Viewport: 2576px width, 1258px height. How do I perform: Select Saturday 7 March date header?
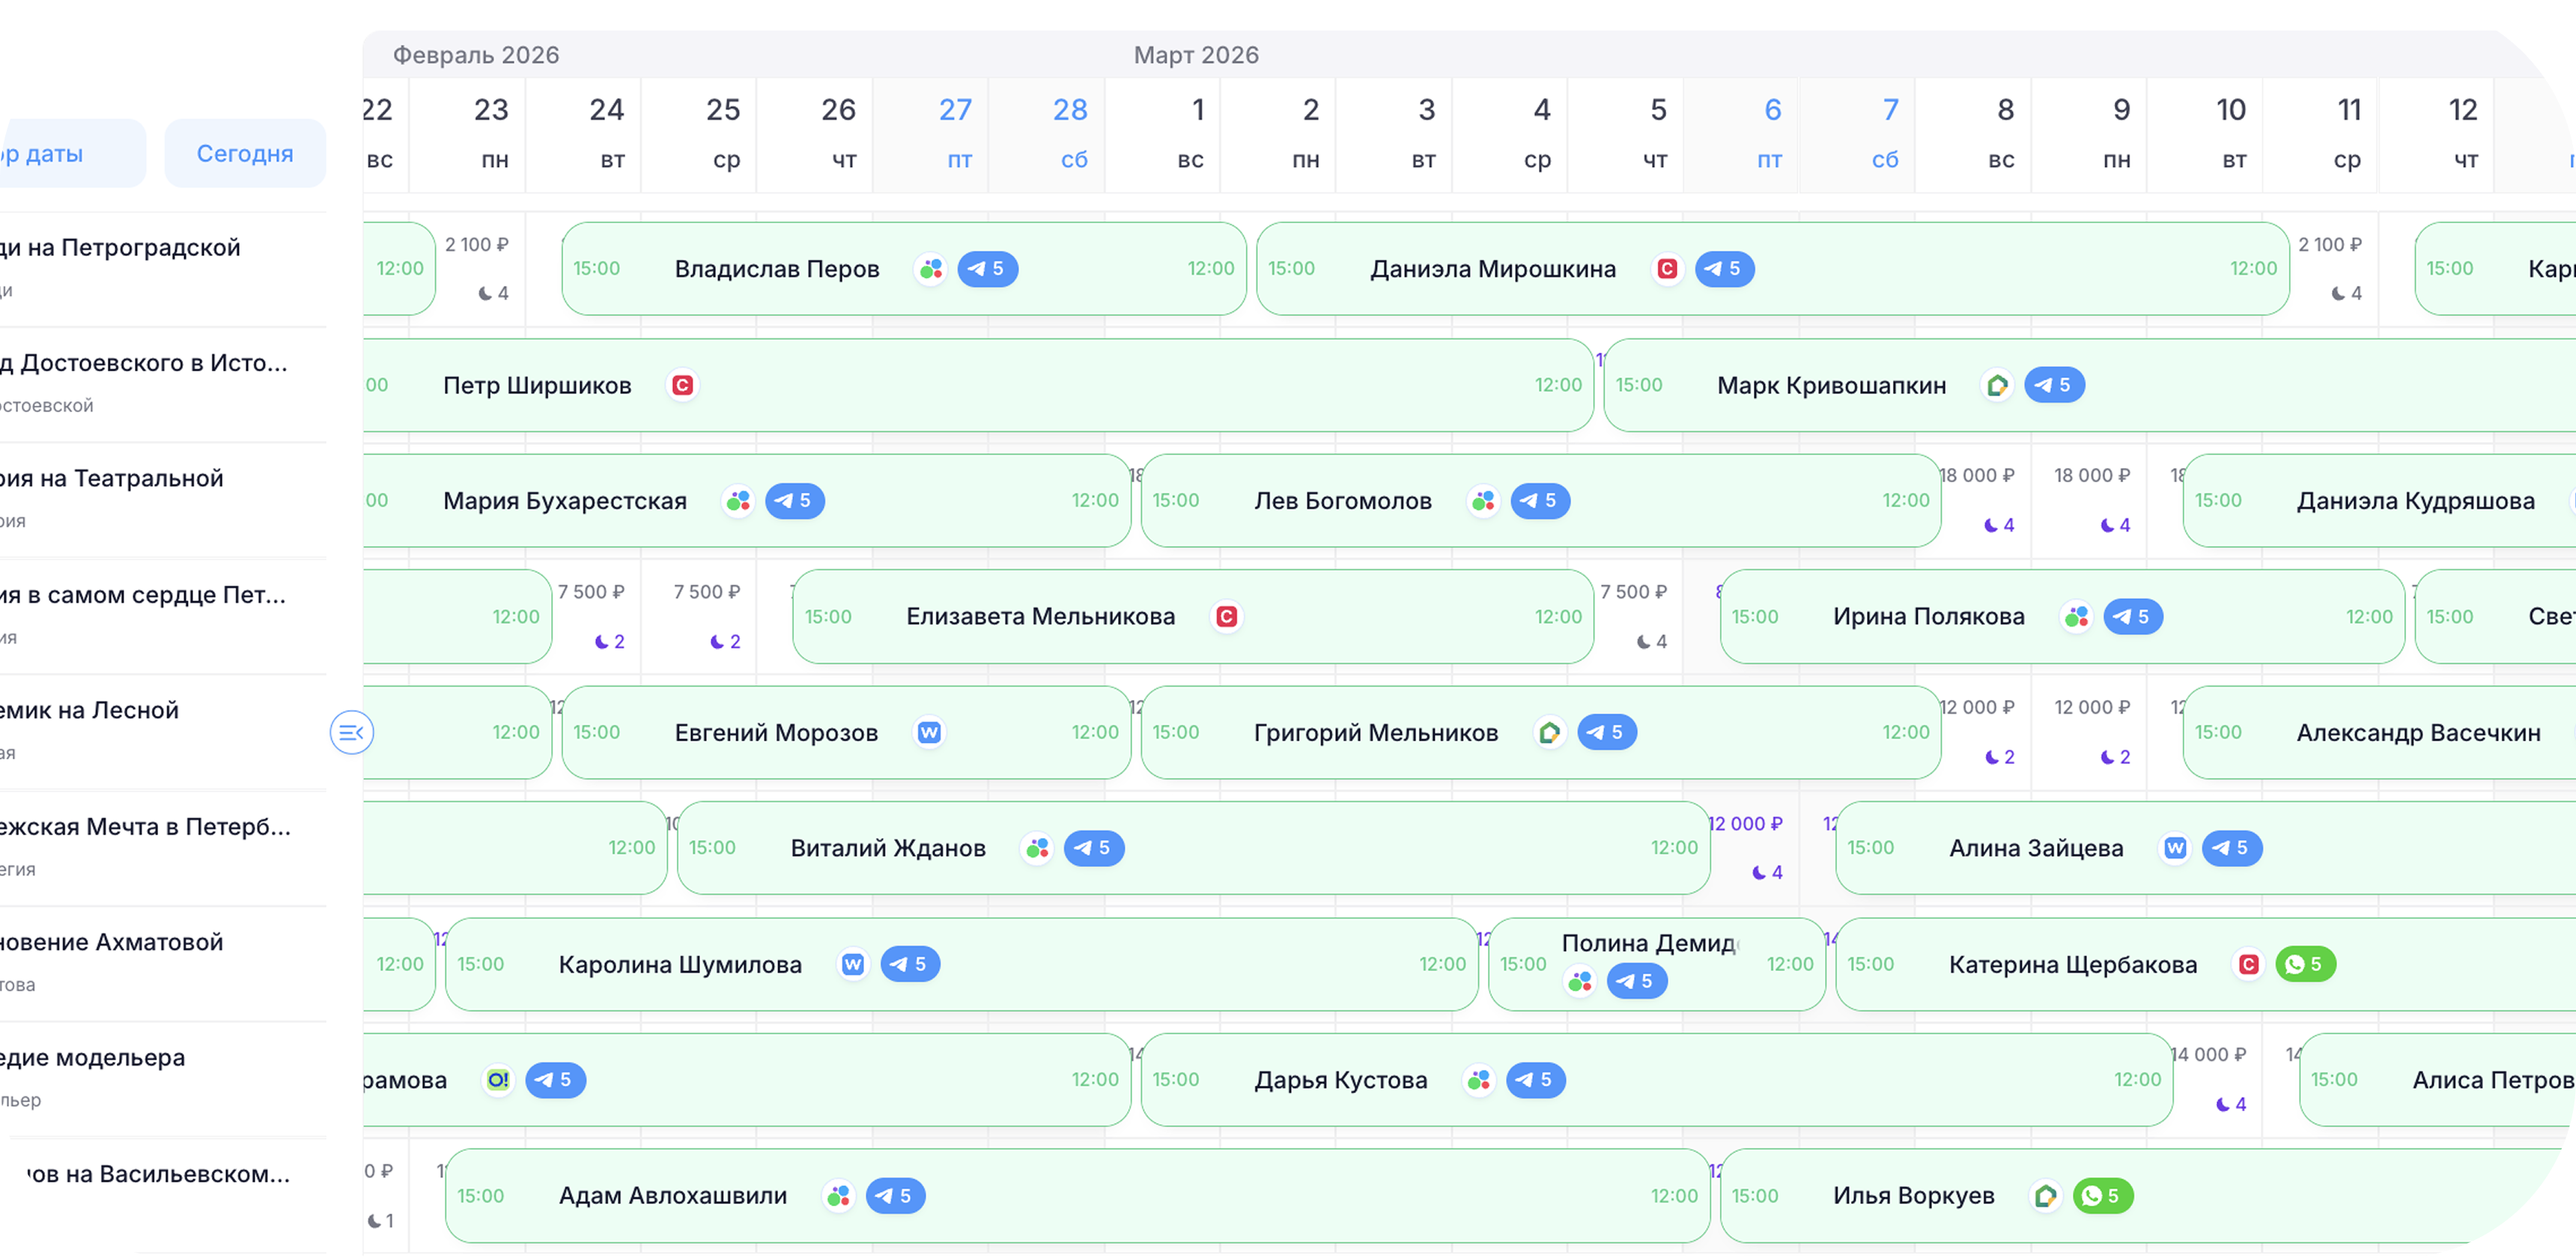tap(1888, 134)
